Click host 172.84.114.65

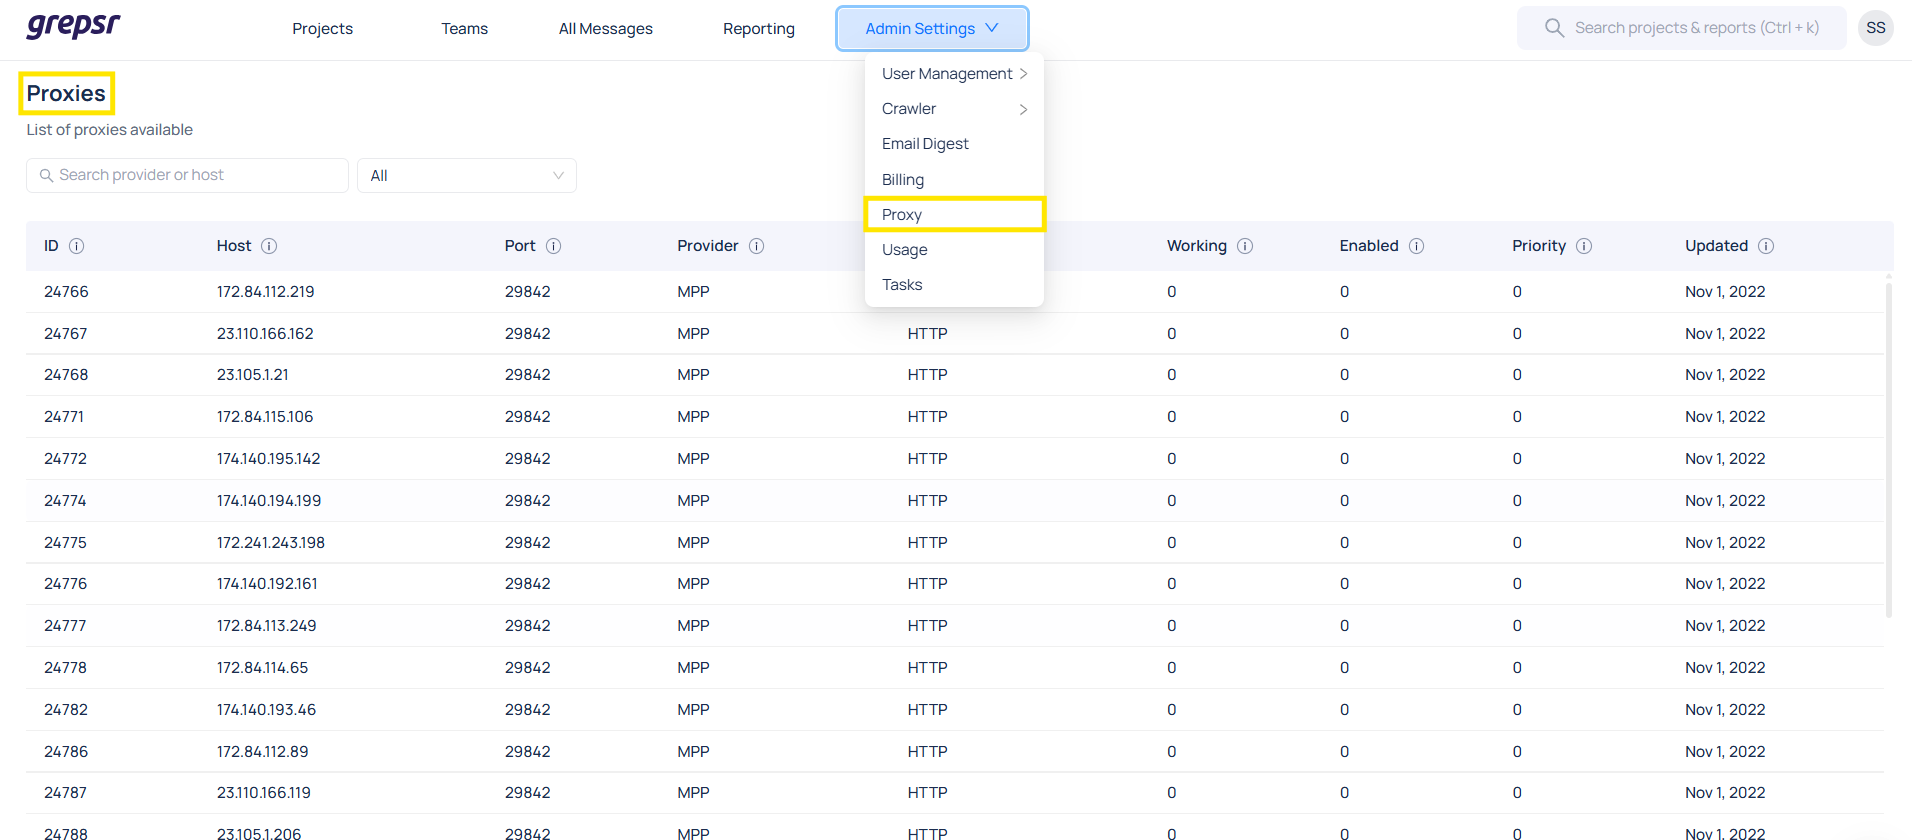coord(263,668)
